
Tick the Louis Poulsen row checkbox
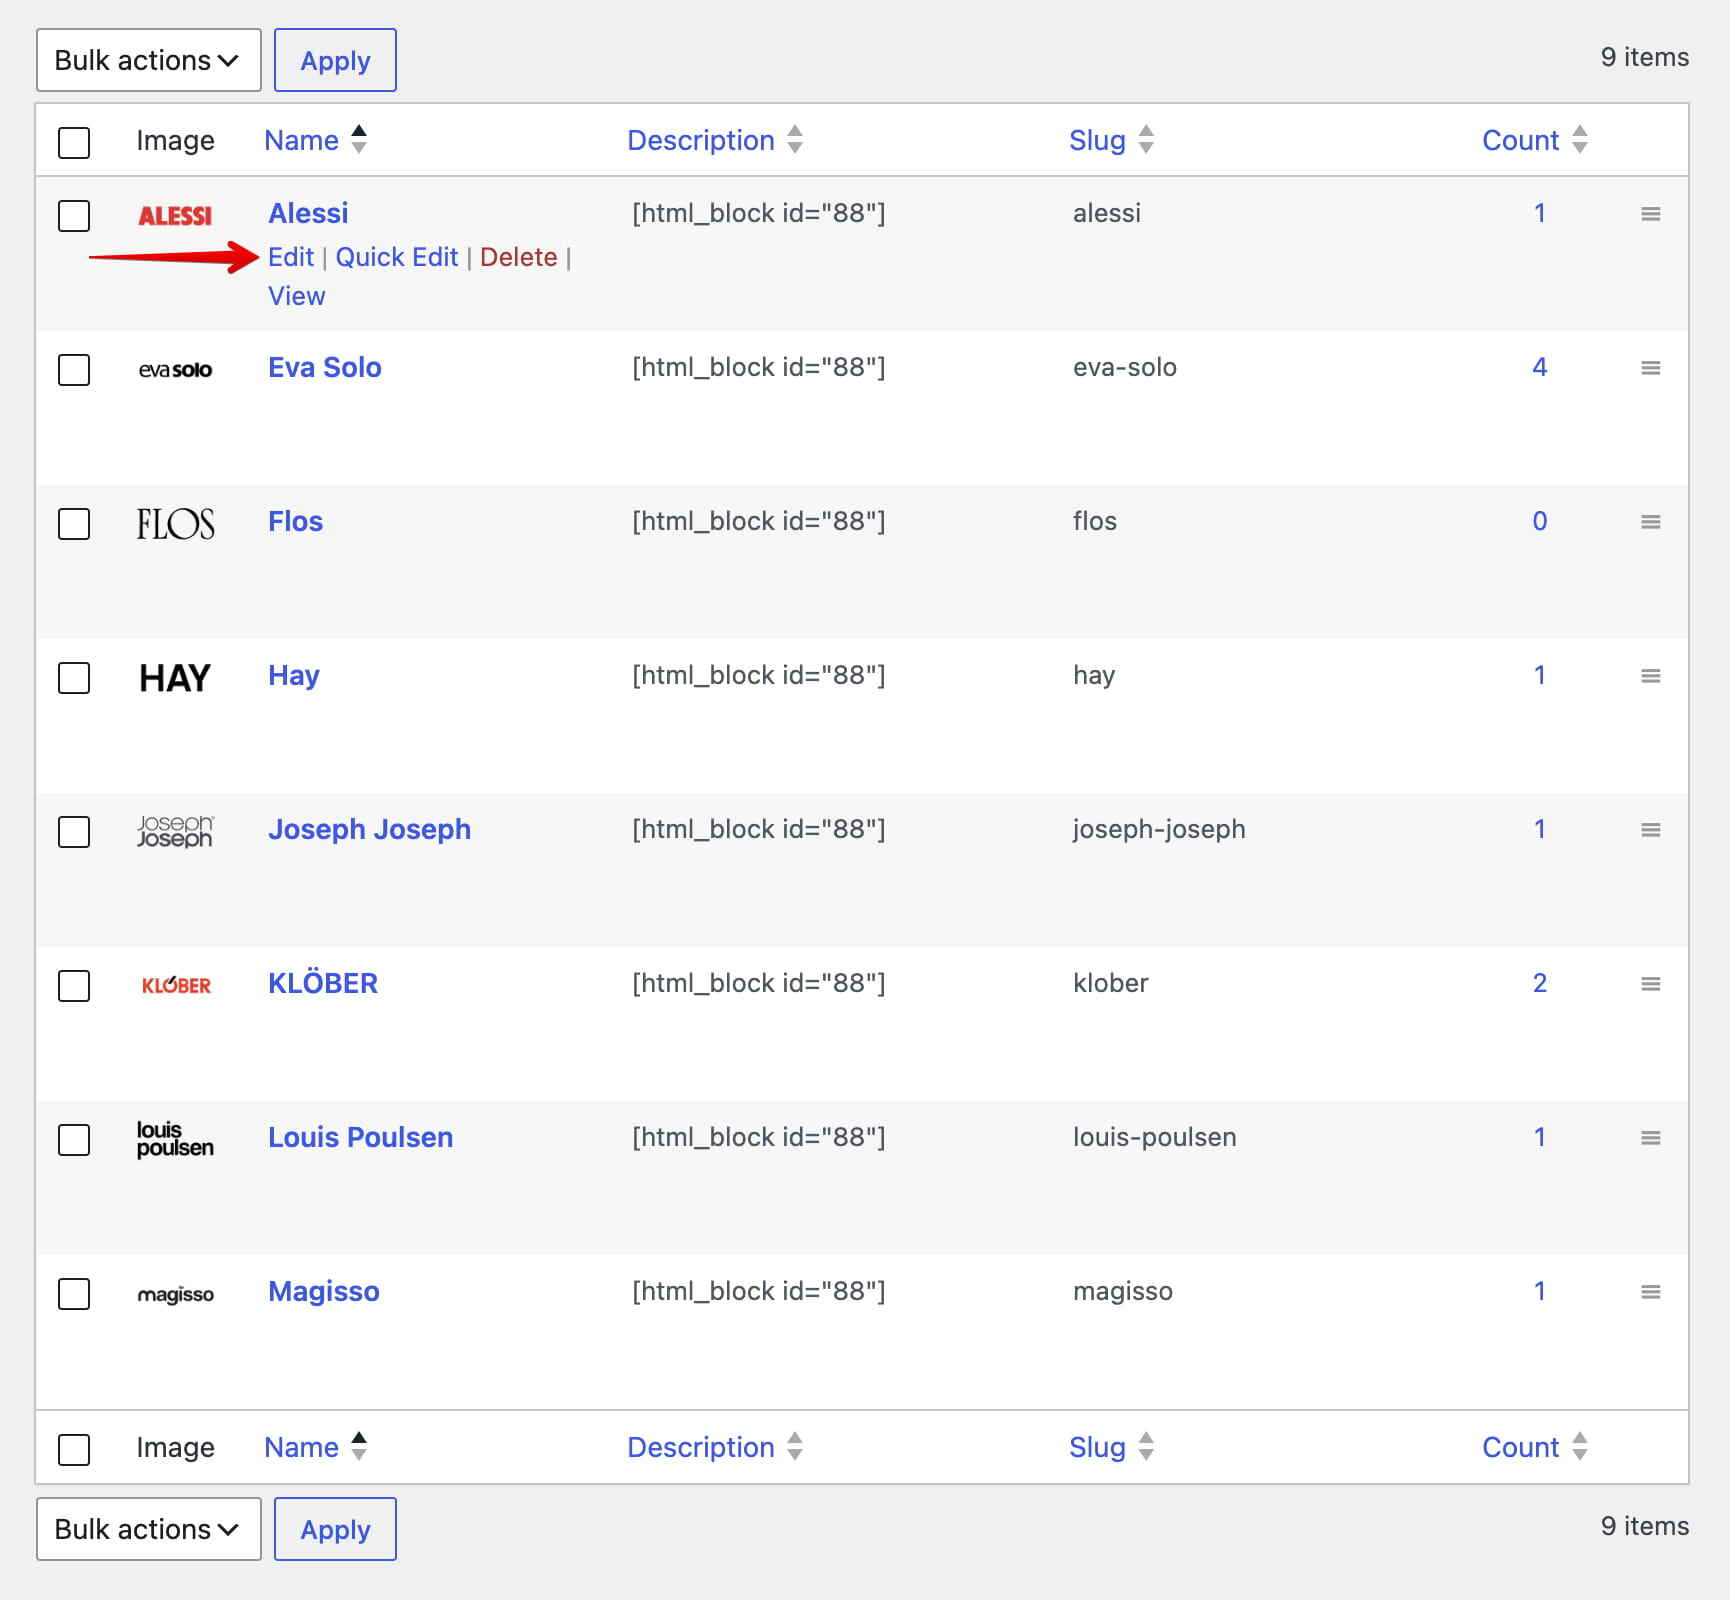click(x=74, y=1139)
